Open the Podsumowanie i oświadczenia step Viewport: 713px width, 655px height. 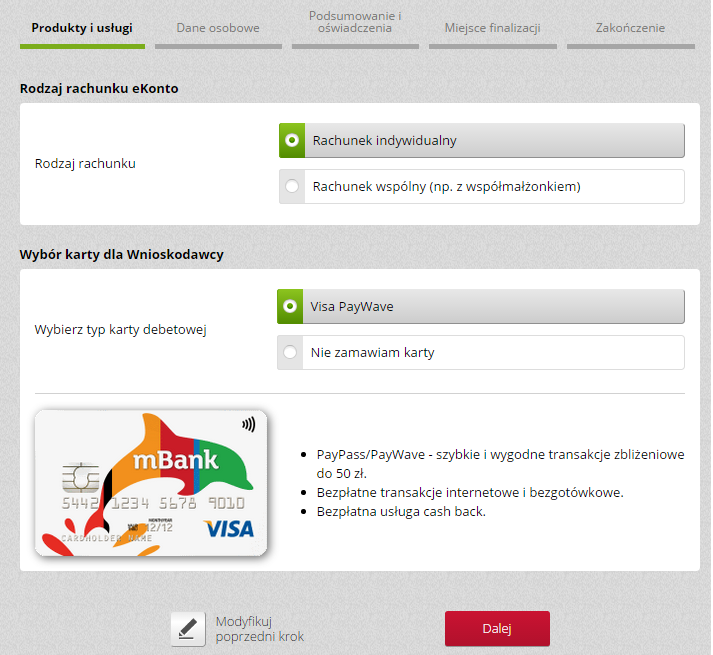(x=355, y=22)
